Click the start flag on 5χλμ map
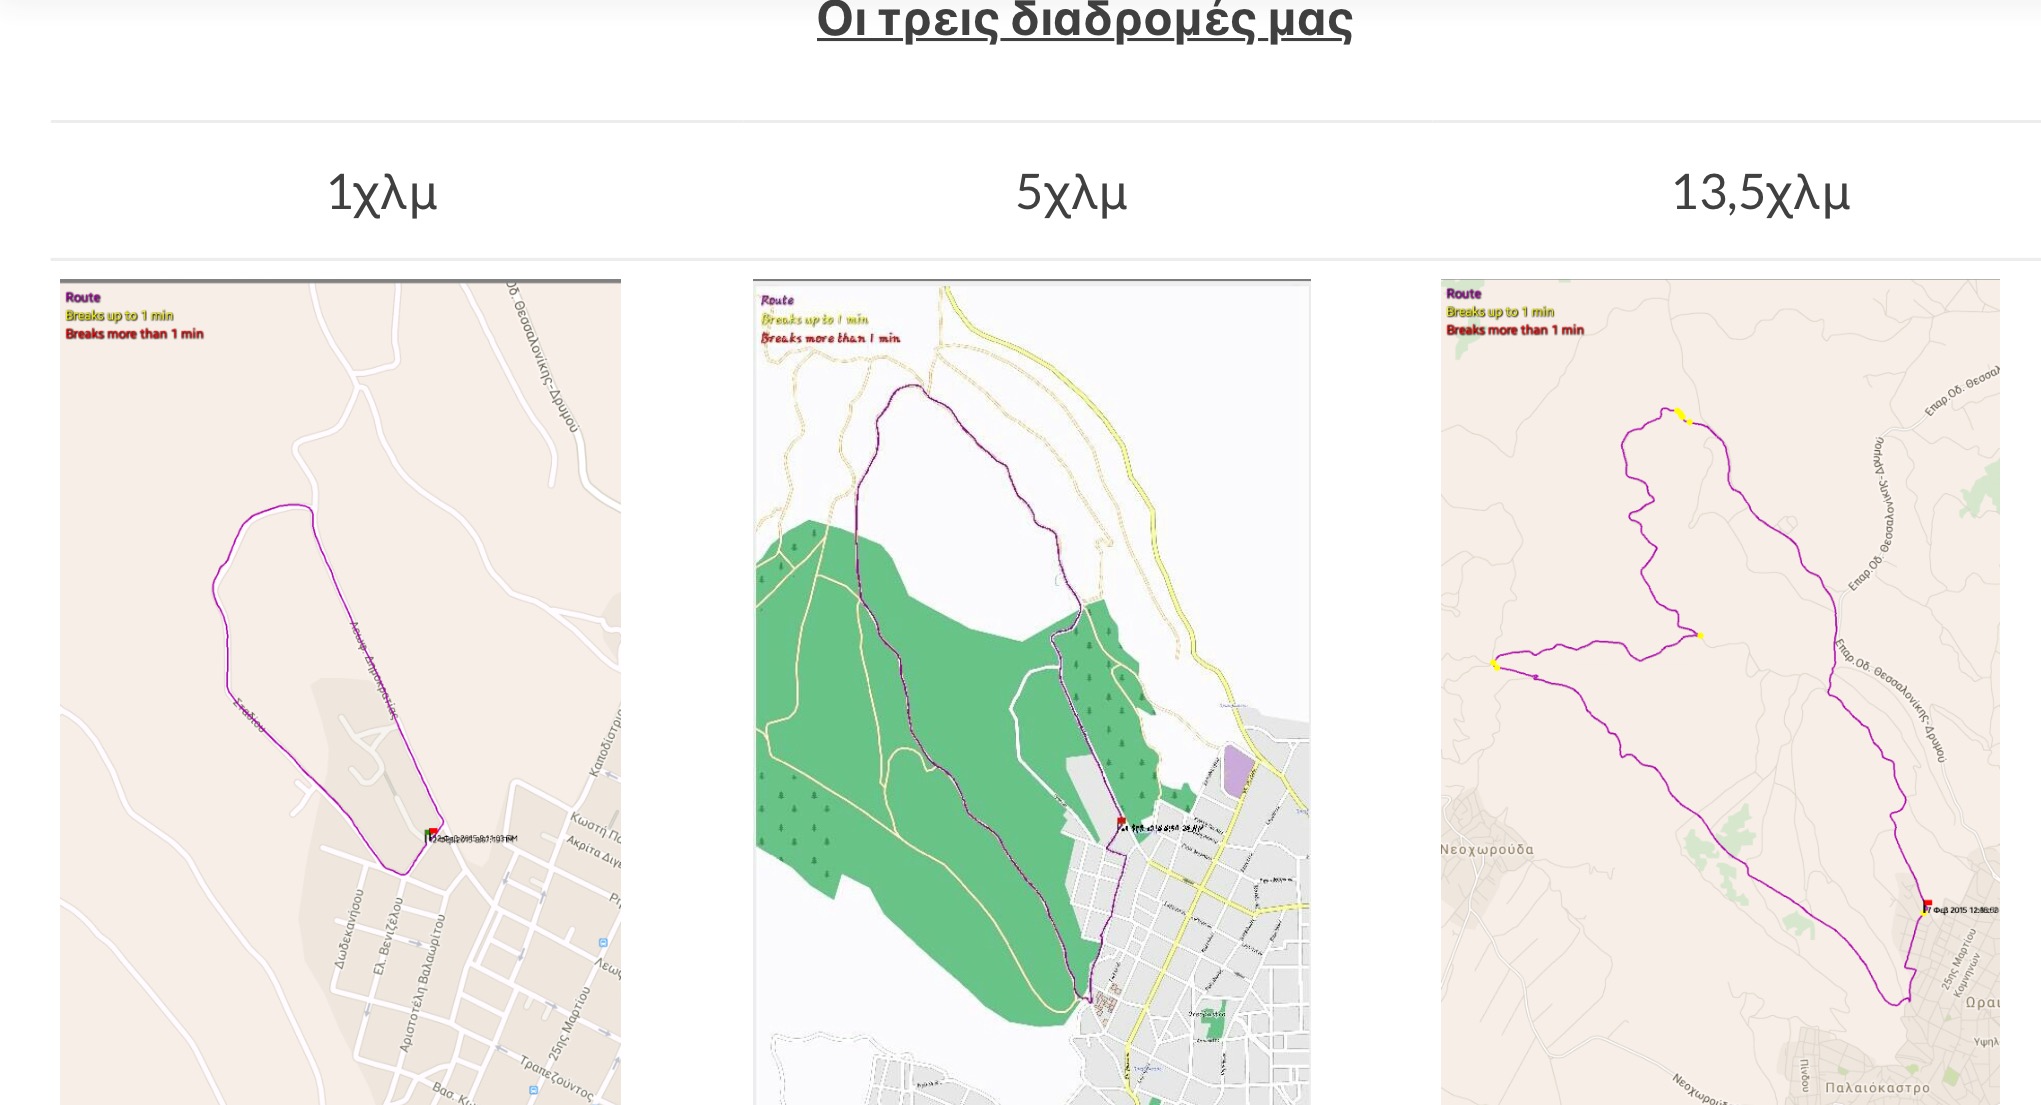The width and height of the screenshot is (2041, 1105). [x=1121, y=823]
